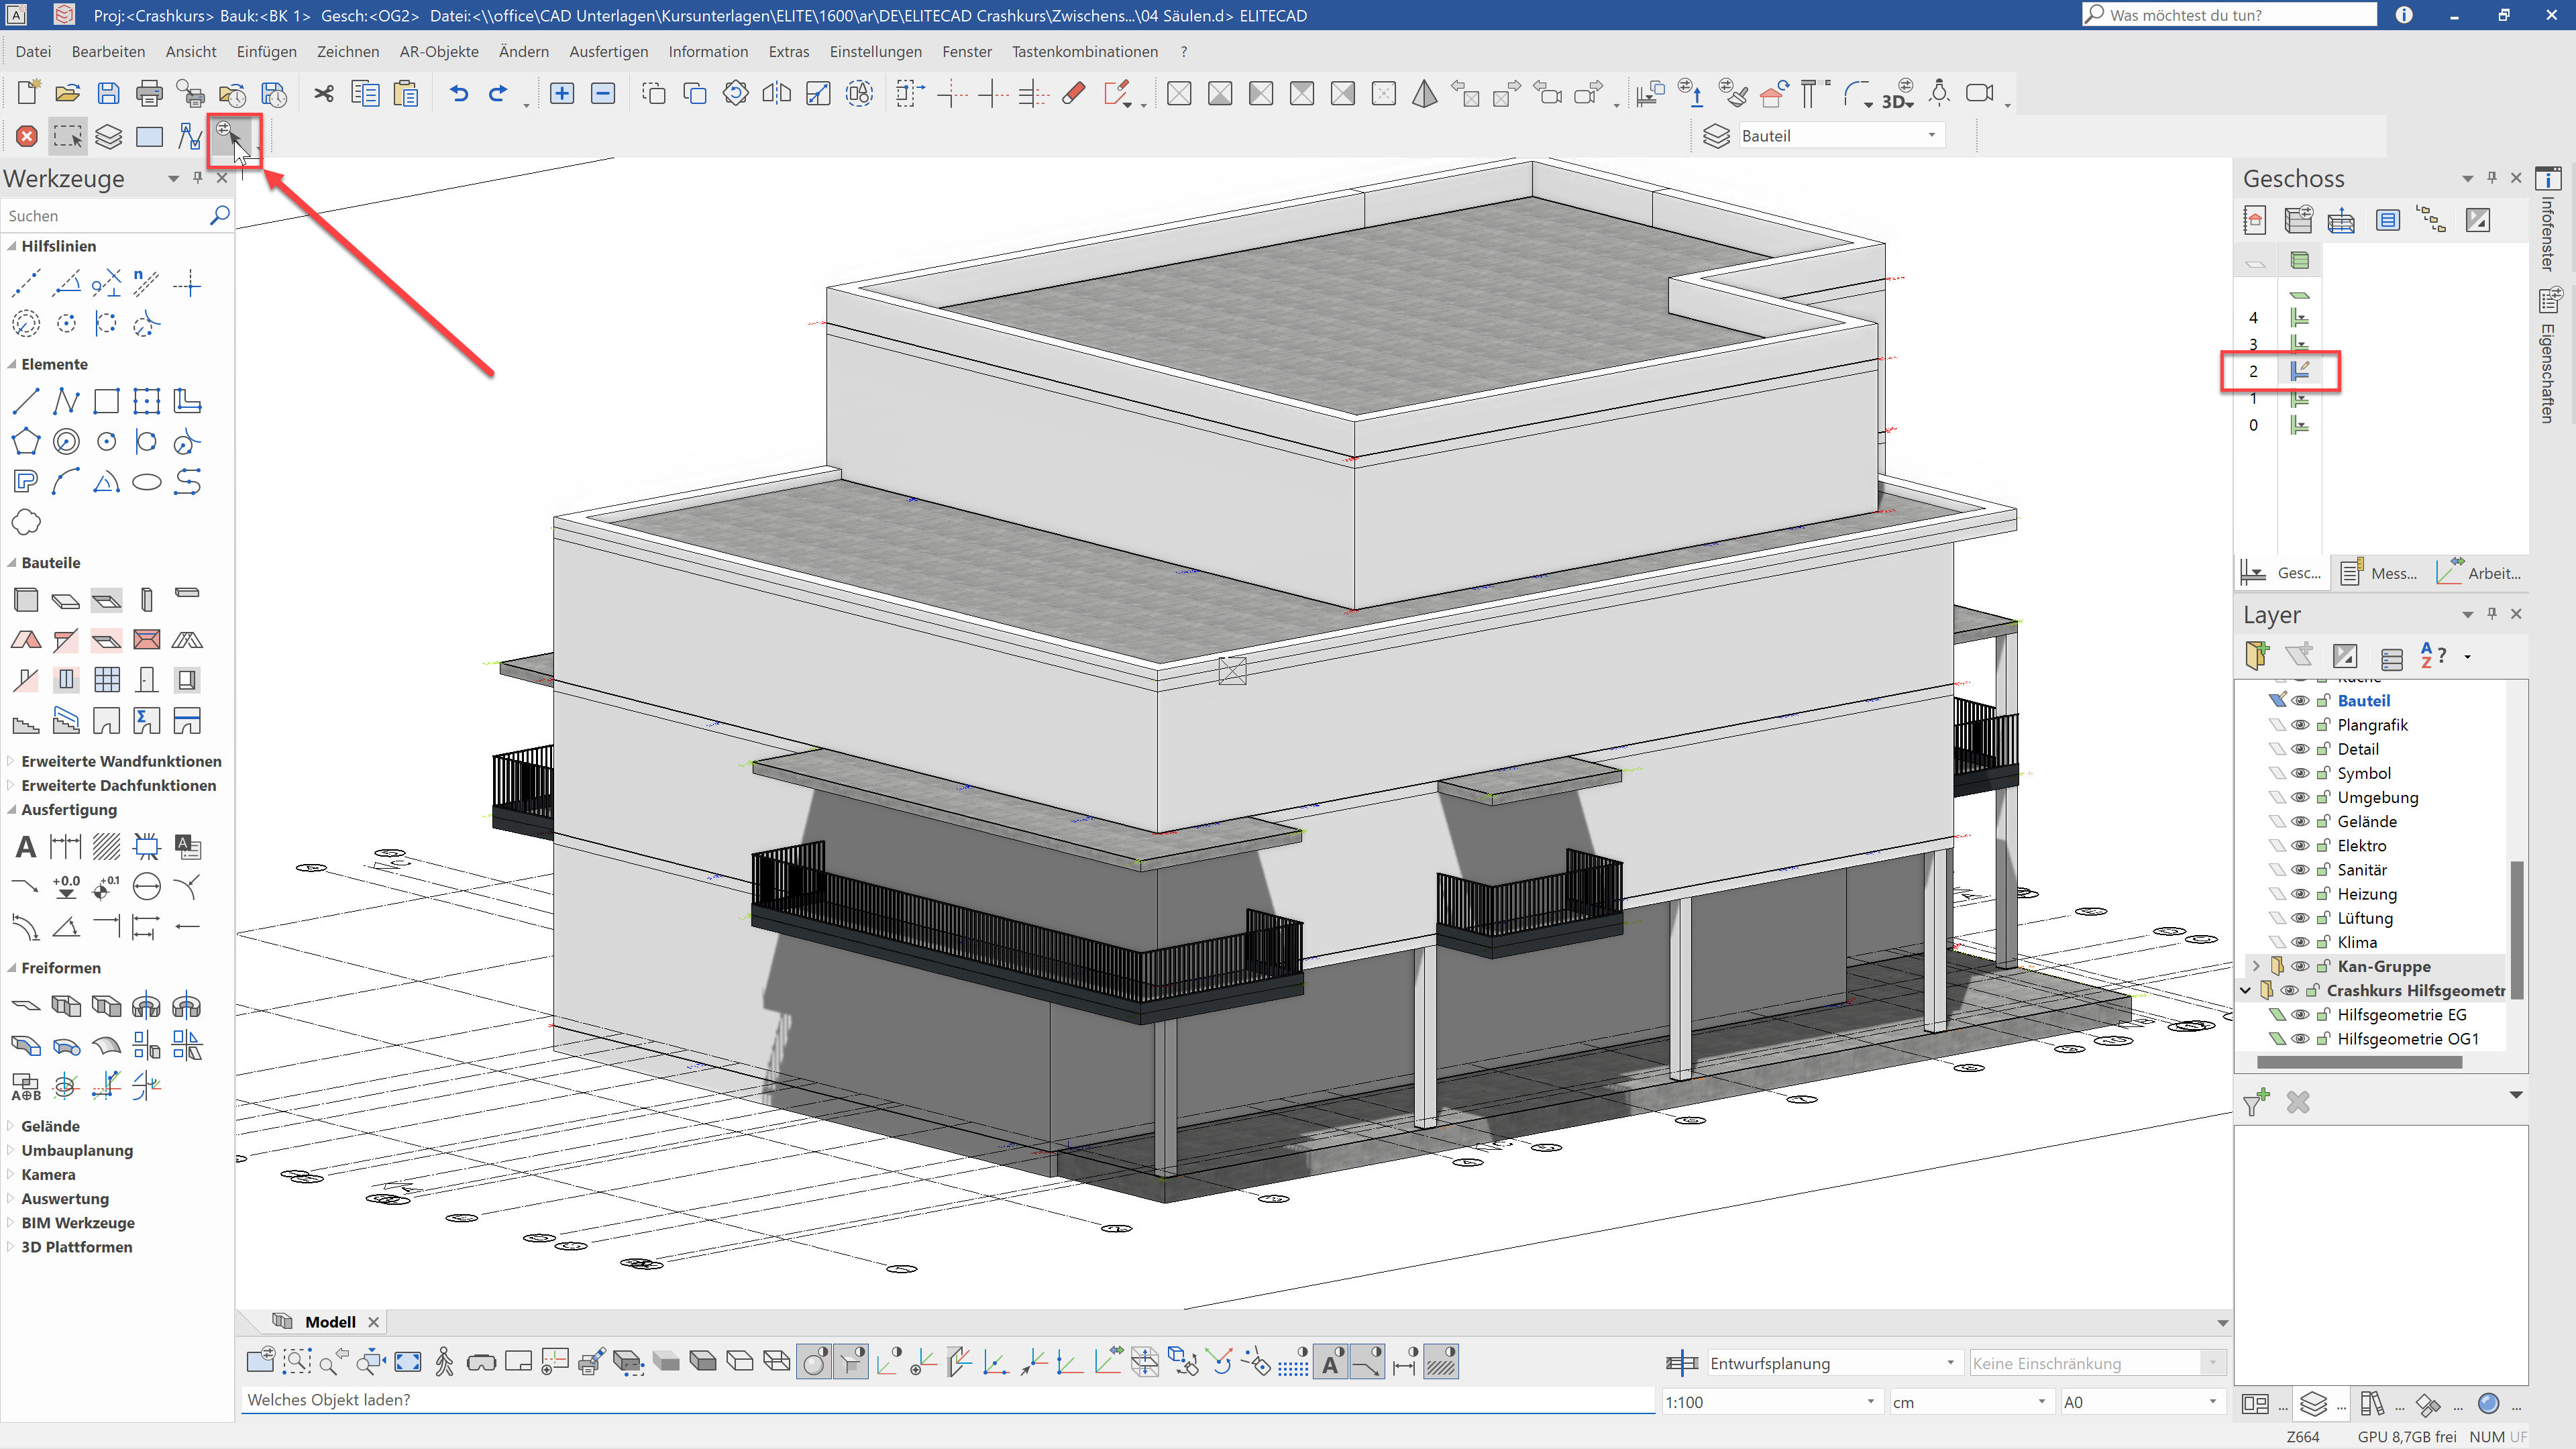Select the Ellipse tool in Elemente
The height and width of the screenshot is (1449, 2576).
coord(147,482)
